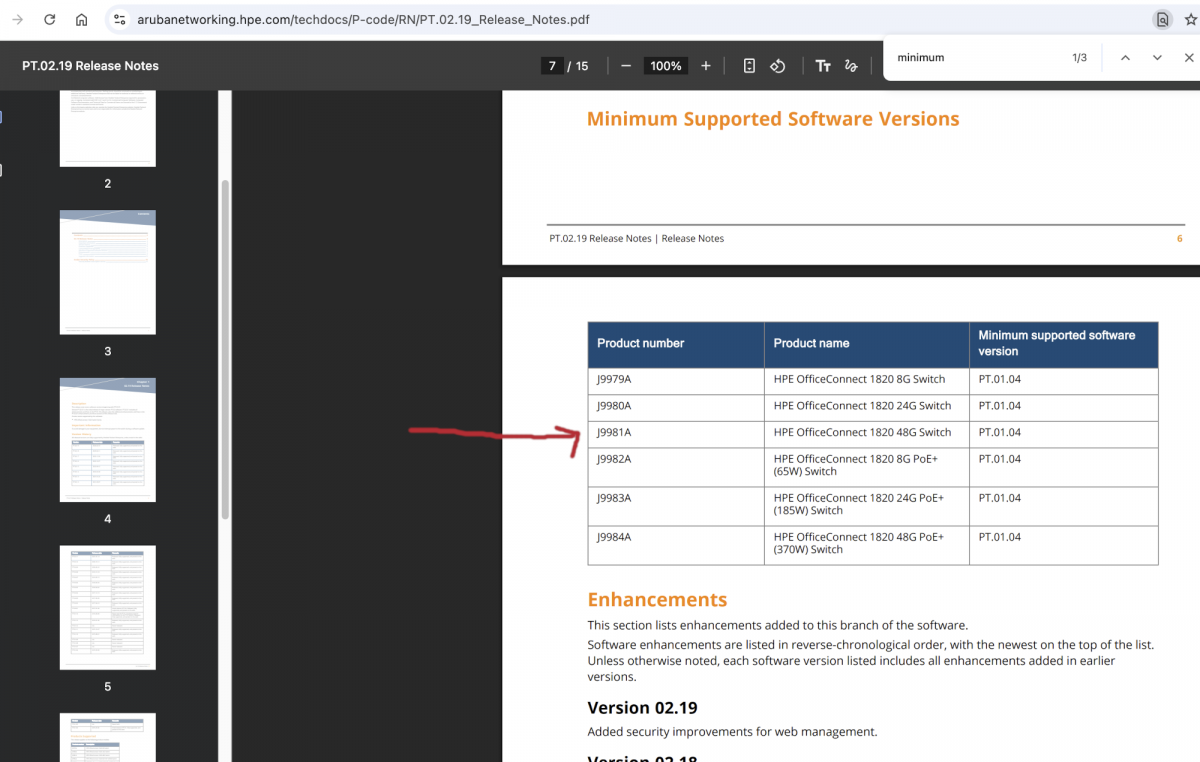This screenshot has height=762, width=1200.
Task: Zoom in the PDF with plus
Action: (706, 66)
